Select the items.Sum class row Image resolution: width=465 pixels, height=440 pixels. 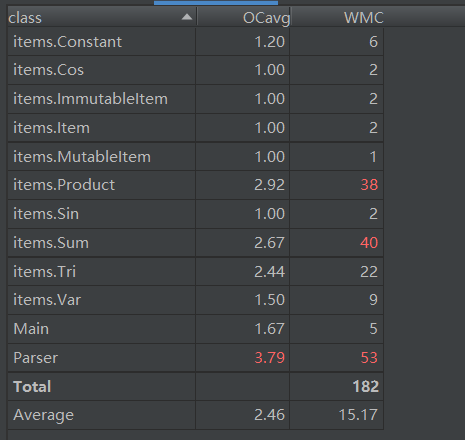coord(196,243)
